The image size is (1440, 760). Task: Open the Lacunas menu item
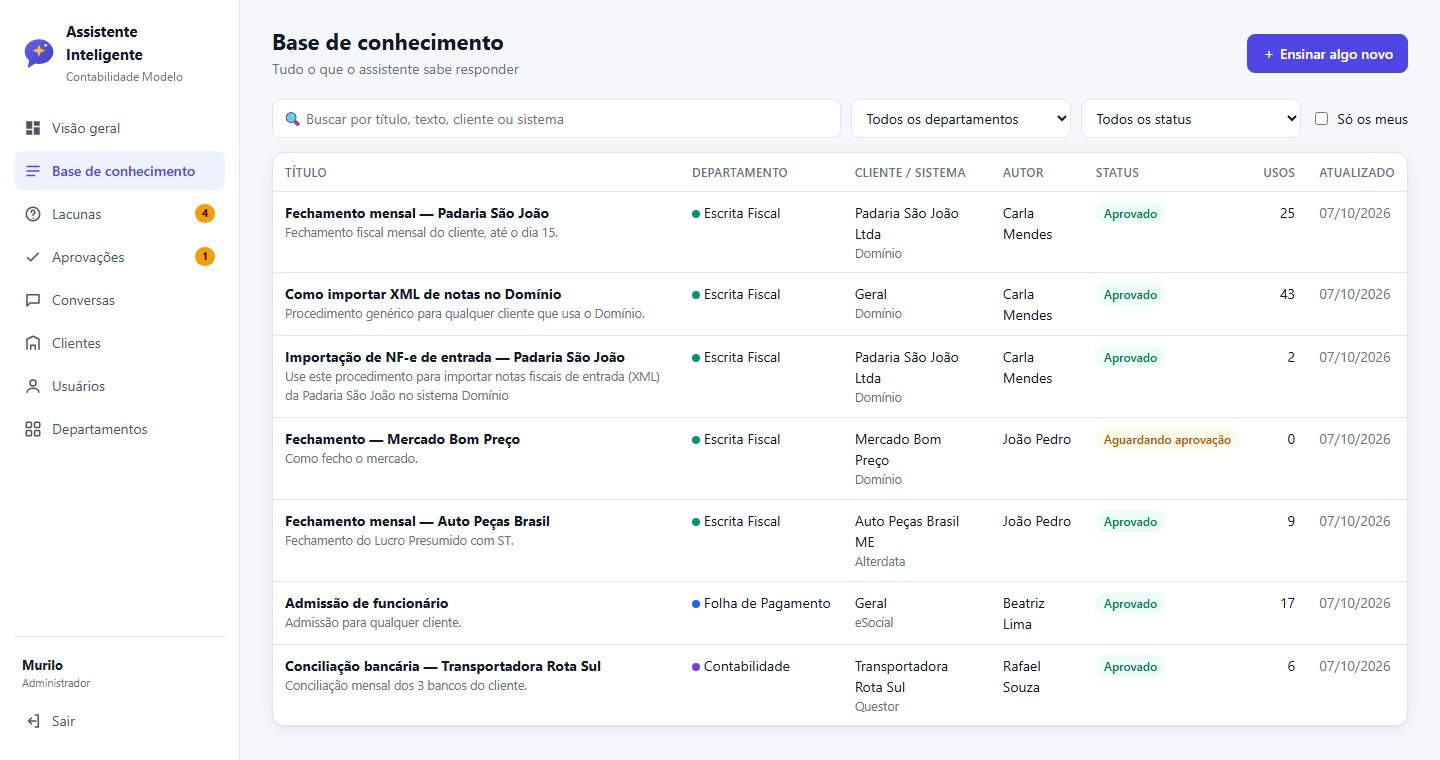click(119, 214)
